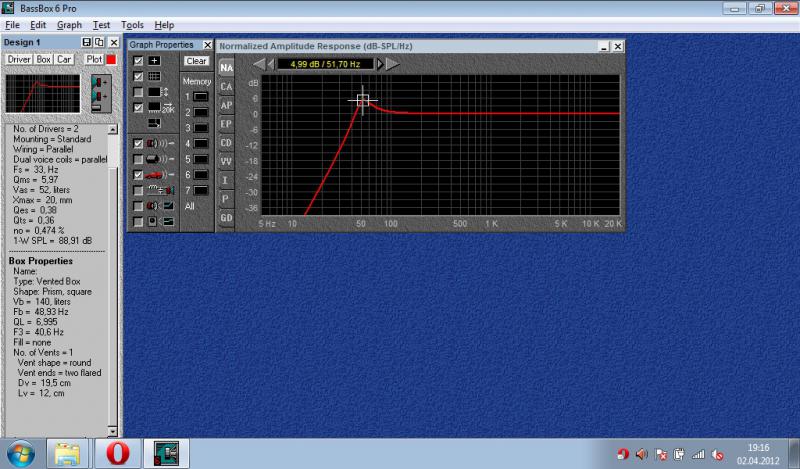Switch to the VV graph tab
The width and height of the screenshot is (800, 469).
(226, 162)
